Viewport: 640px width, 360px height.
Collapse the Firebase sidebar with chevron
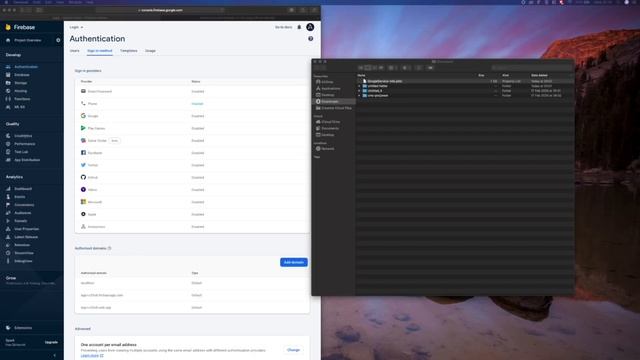click(x=55, y=356)
